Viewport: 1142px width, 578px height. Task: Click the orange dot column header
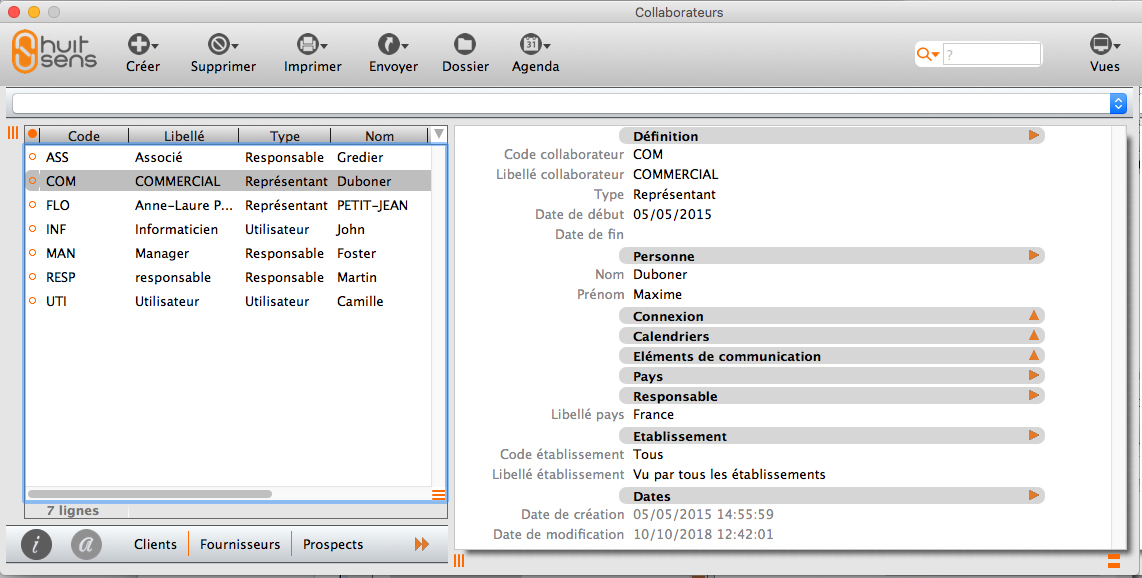click(x=32, y=135)
